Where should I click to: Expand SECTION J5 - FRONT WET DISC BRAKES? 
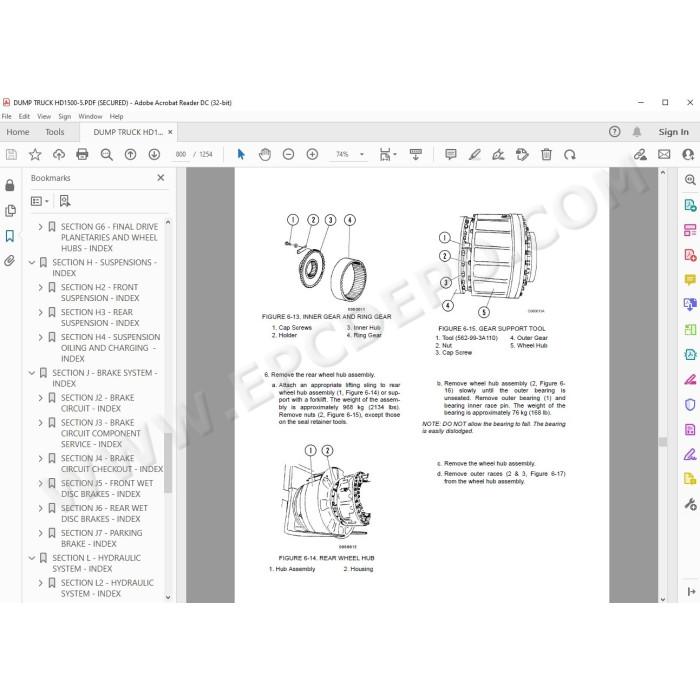point(40,483)
